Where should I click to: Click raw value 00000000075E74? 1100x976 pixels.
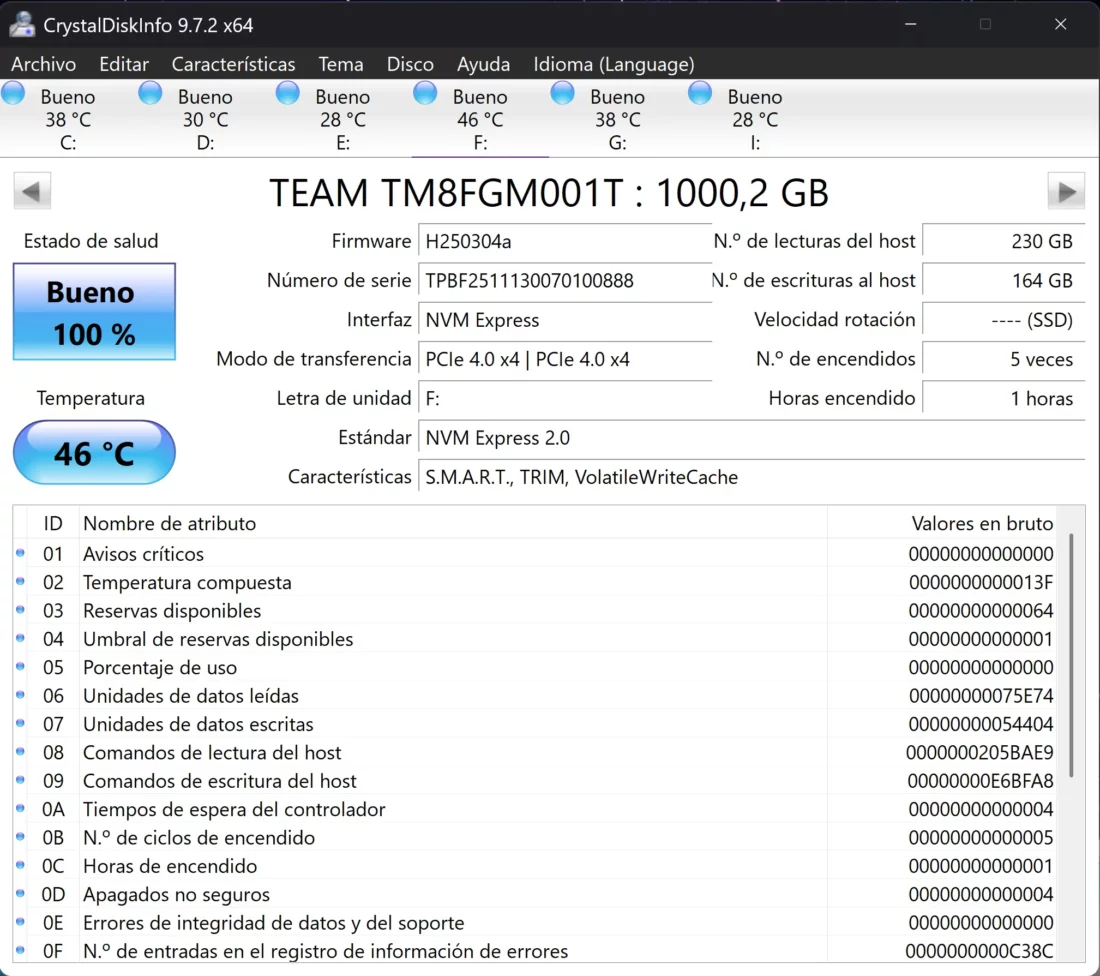coord(981,696)
